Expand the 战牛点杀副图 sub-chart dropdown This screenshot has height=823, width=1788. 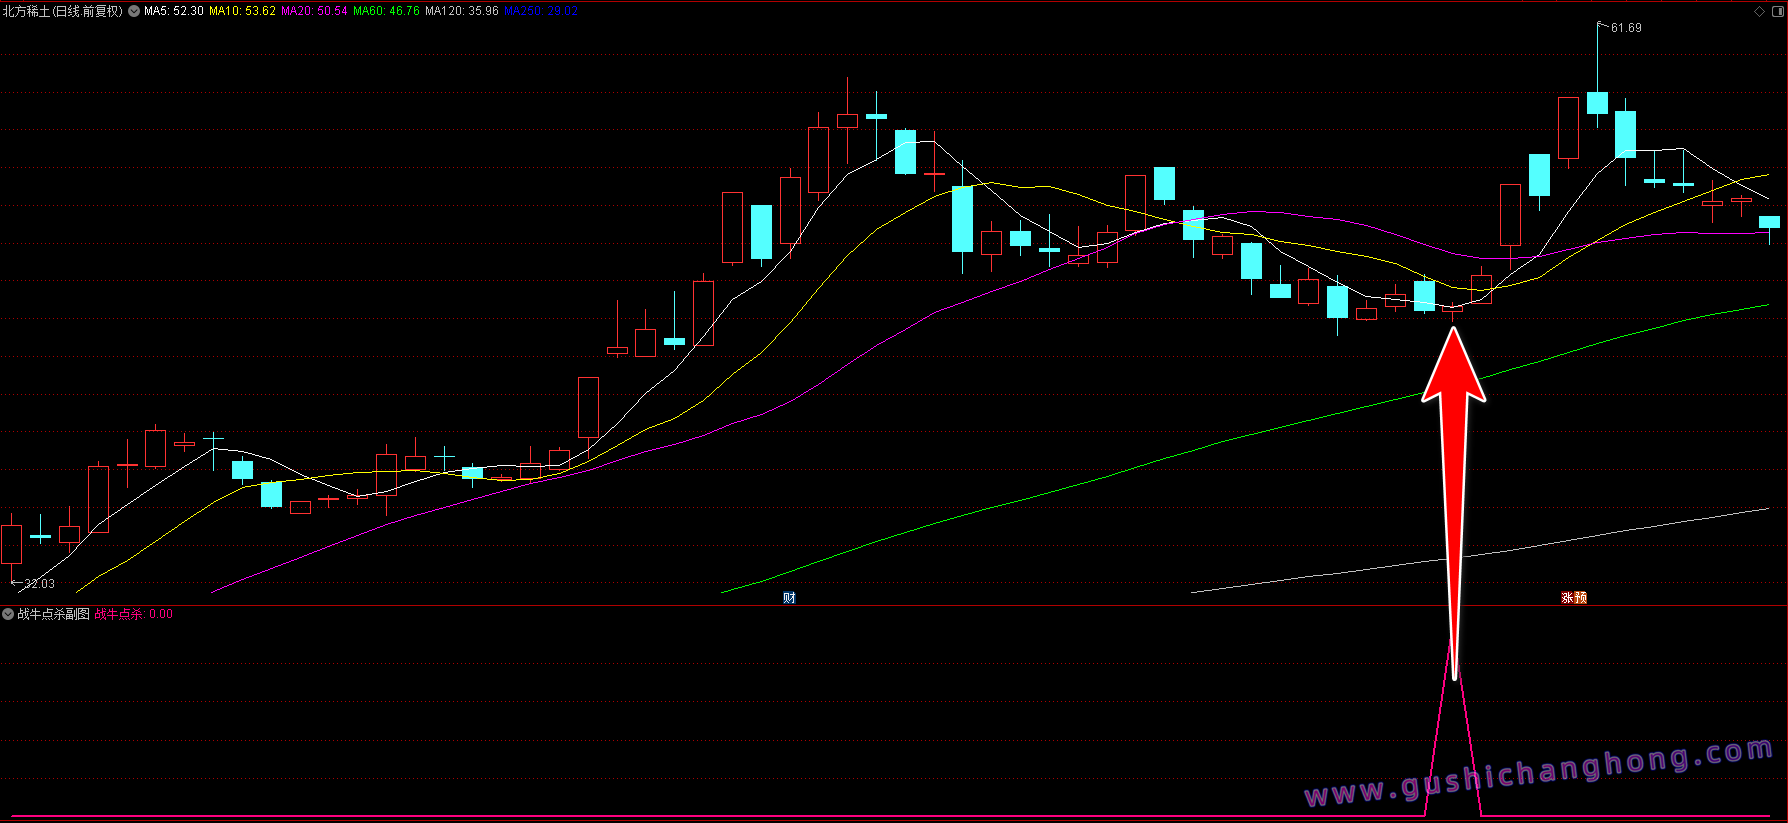(x=8, y=614)
